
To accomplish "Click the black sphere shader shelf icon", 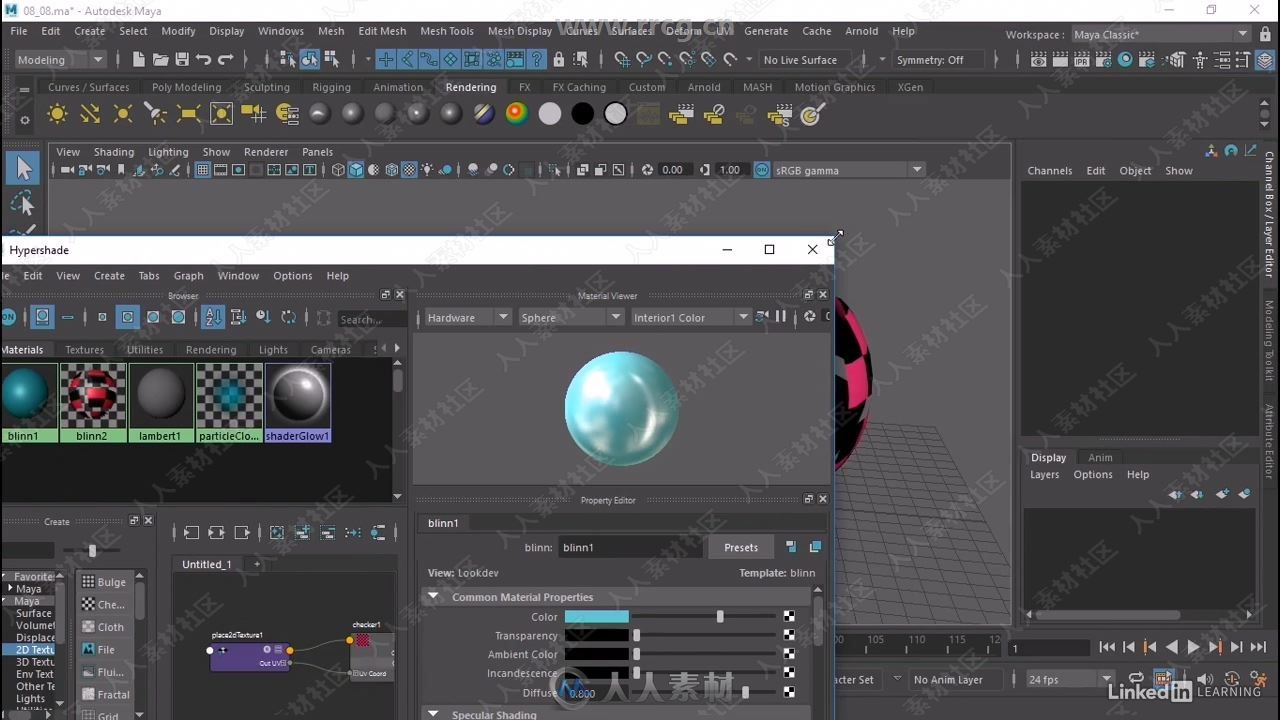I will [582, 114].
